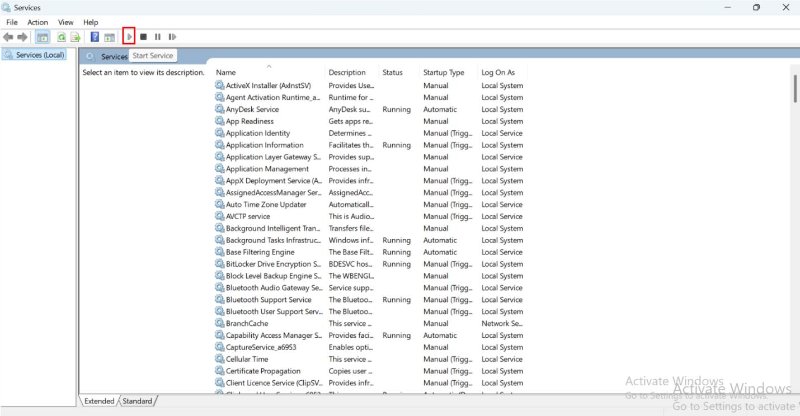Screen dimensions: 800x416
Task: Open the View menu
Action: coord(65,22)
